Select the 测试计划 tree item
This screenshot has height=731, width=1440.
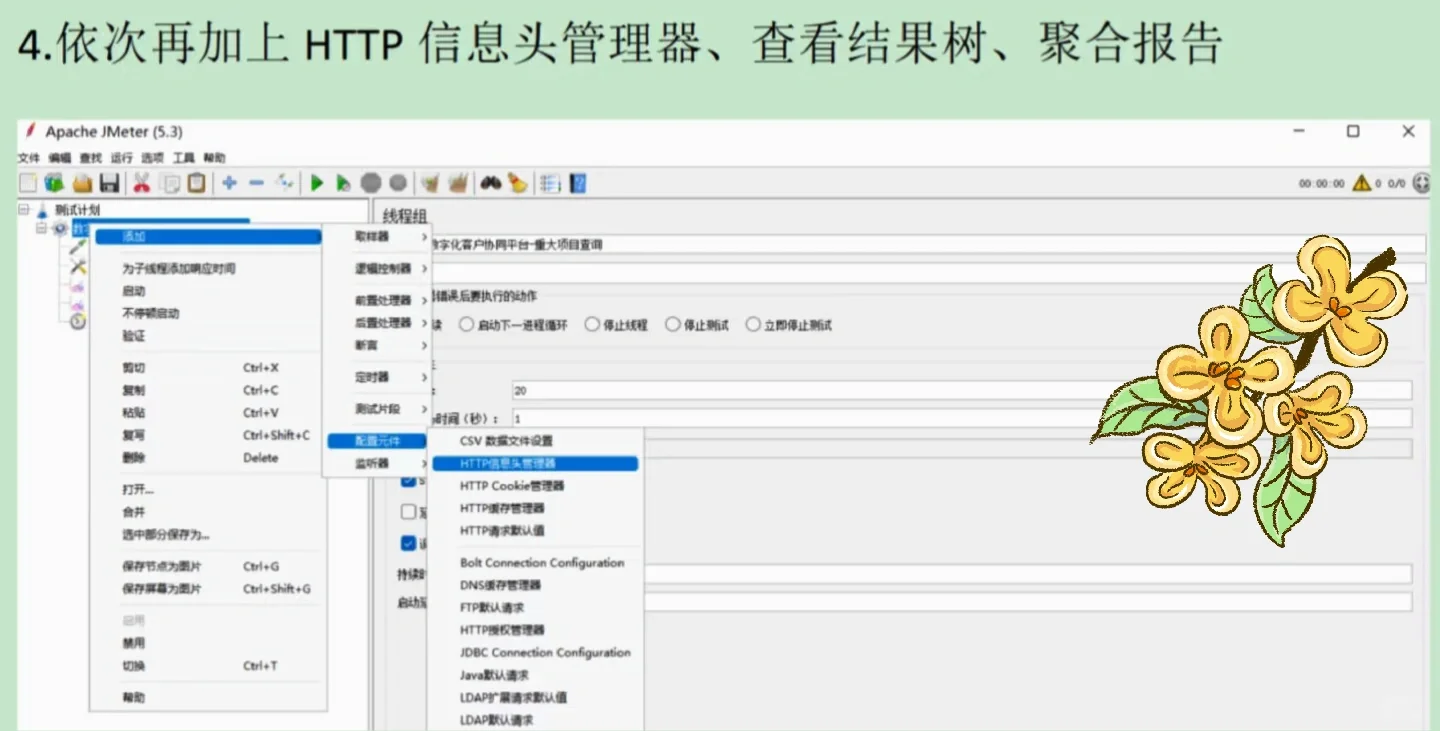click(x=77, y=210)
